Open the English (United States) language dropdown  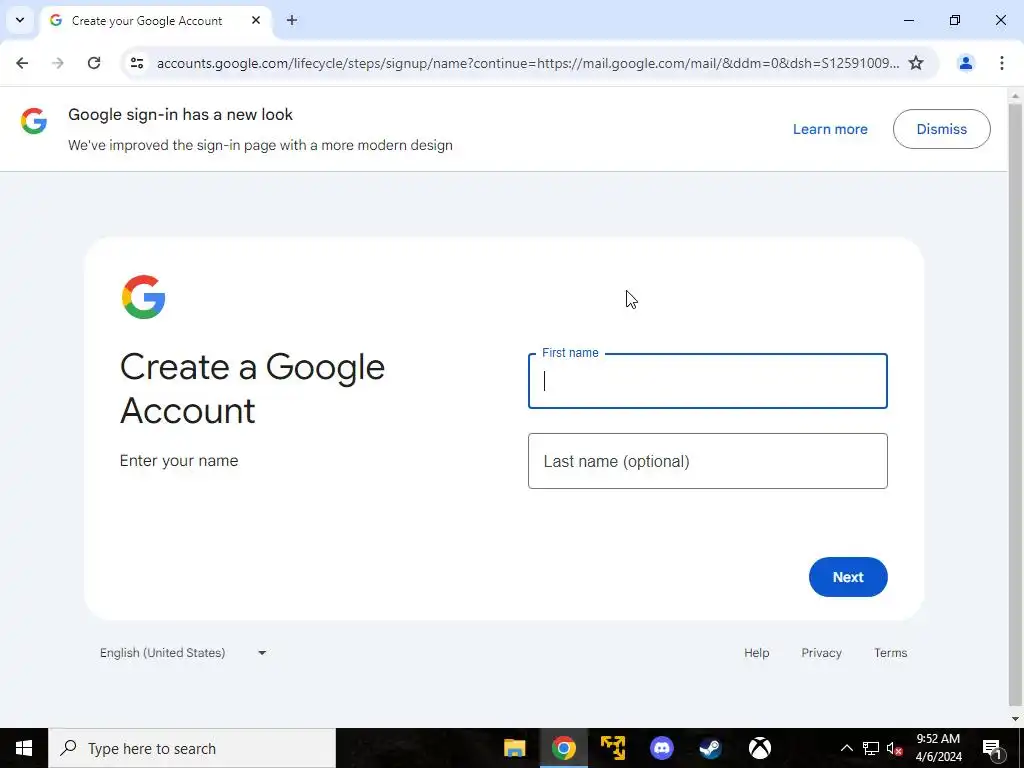(x=183, y=653)
